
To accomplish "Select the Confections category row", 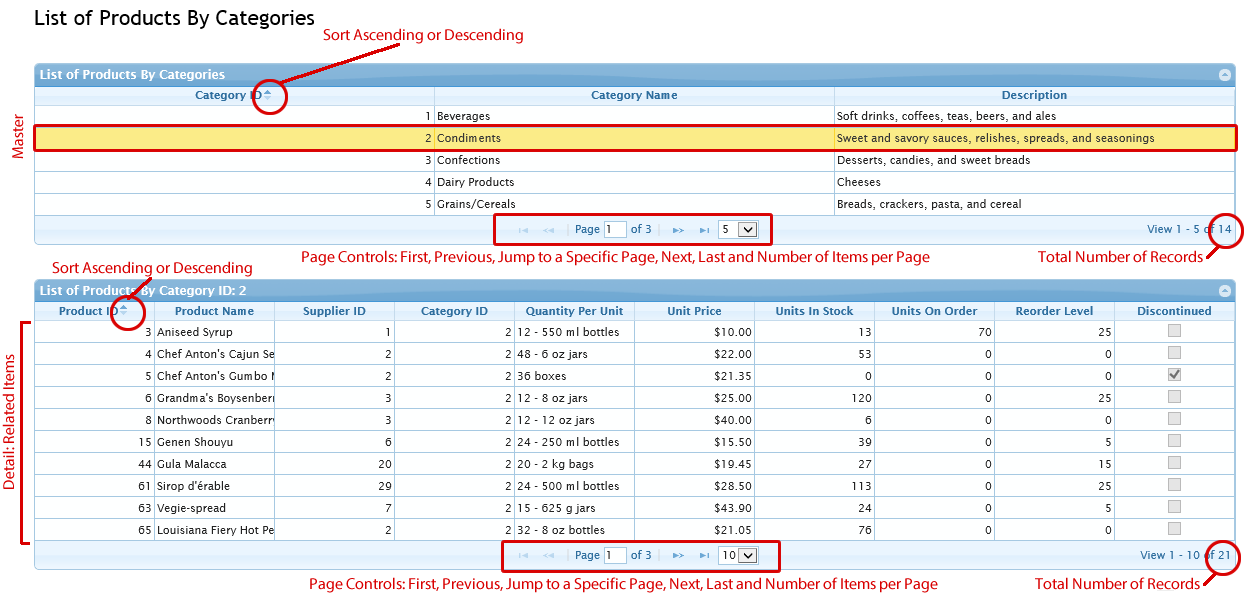I will pyautogui.click(x=634, y=160).
